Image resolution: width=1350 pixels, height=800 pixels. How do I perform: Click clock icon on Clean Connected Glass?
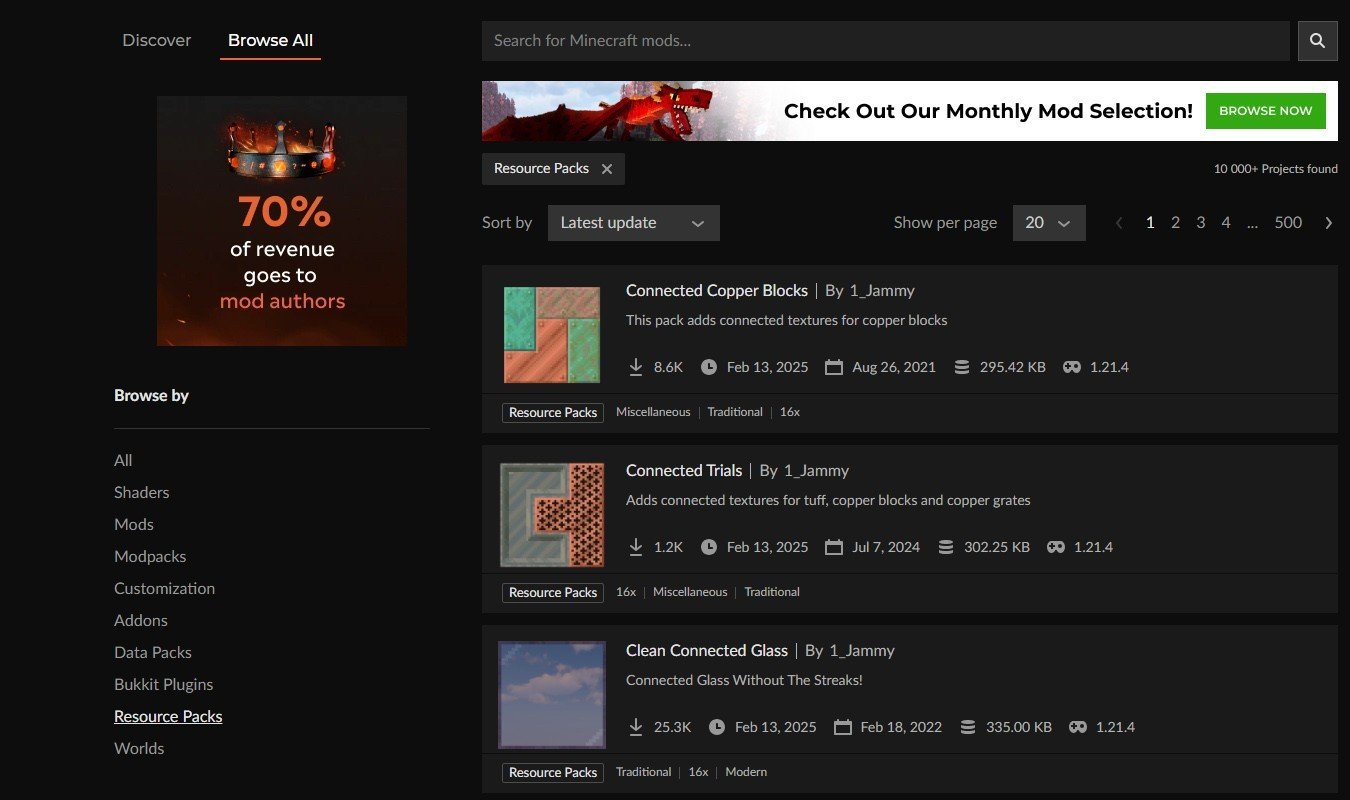click(x=717, y=727)
